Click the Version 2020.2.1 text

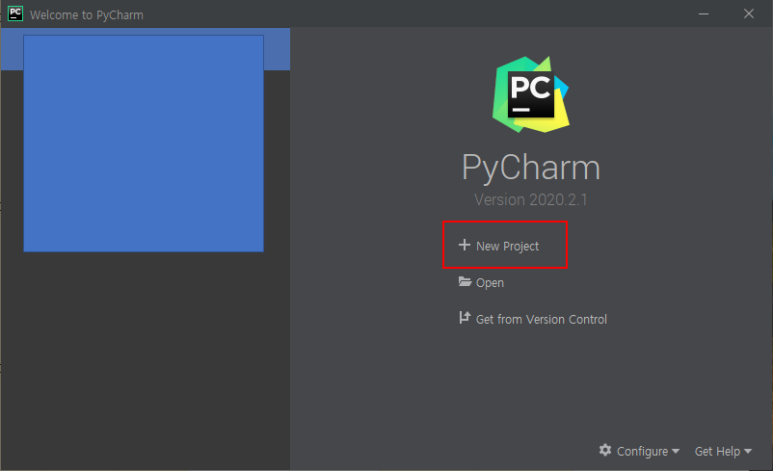coord(531,200)
